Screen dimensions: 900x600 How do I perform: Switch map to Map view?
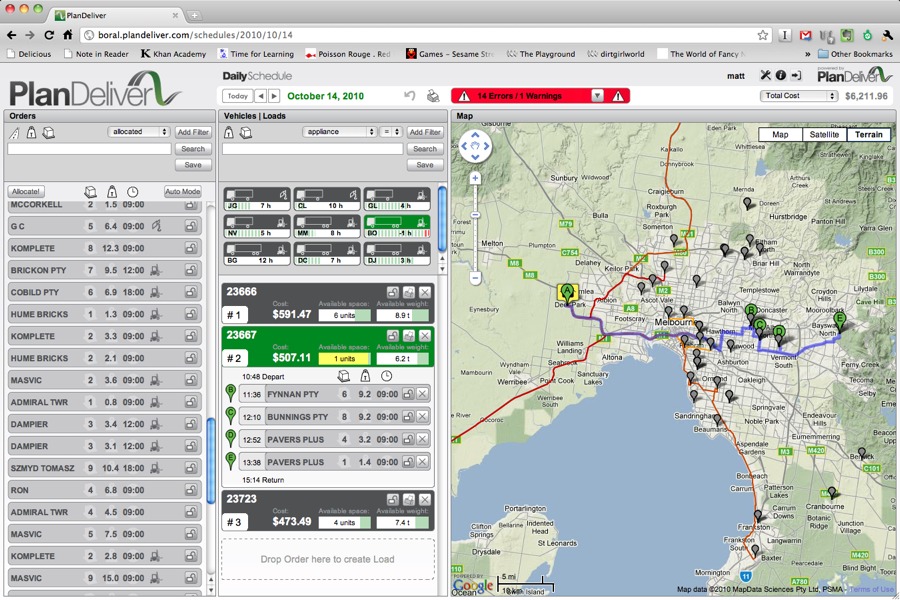pos(780,134)
